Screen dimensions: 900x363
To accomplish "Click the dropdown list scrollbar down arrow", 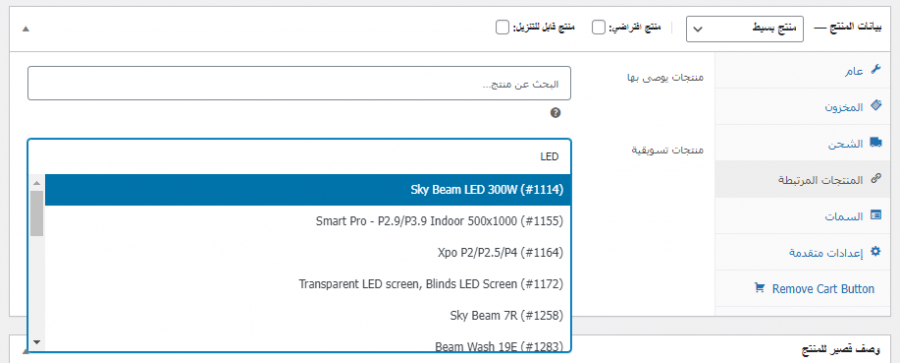I will tap(37, 342).
